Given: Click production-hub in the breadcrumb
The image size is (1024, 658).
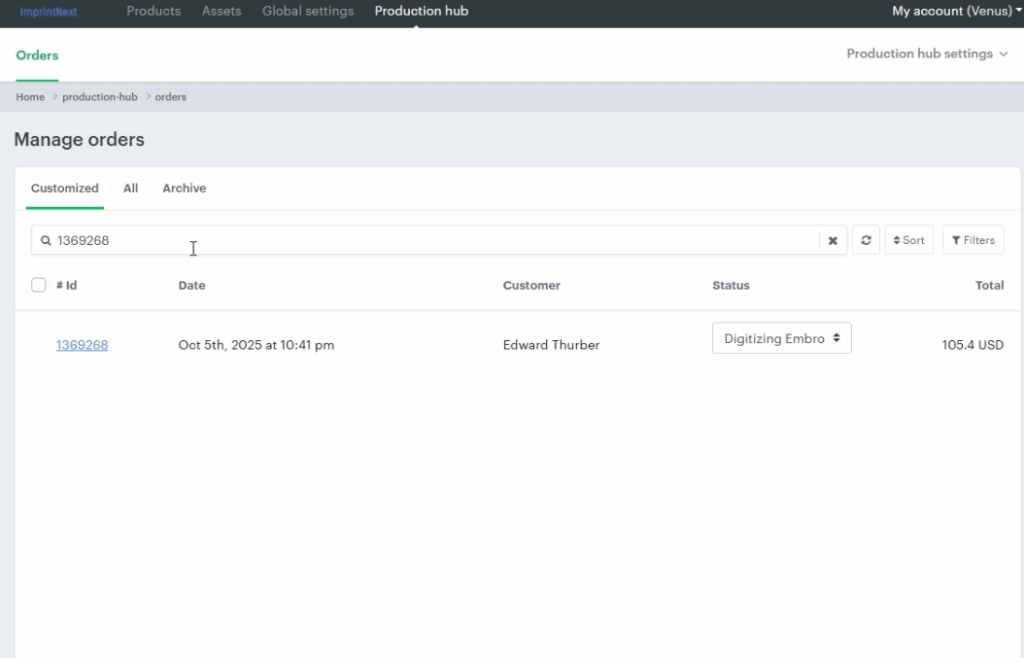Looking at the screenshot, I should coord(99,97).
